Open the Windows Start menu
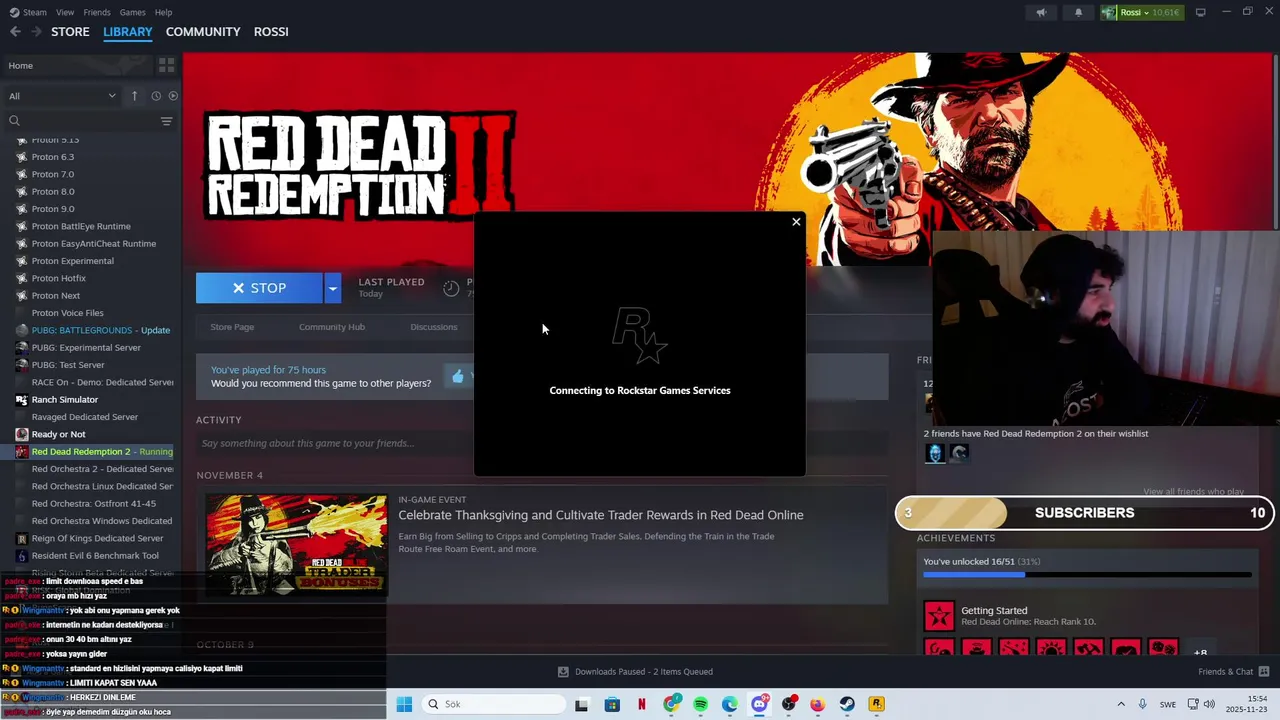Screen dimensions: 1280x720 404,704
